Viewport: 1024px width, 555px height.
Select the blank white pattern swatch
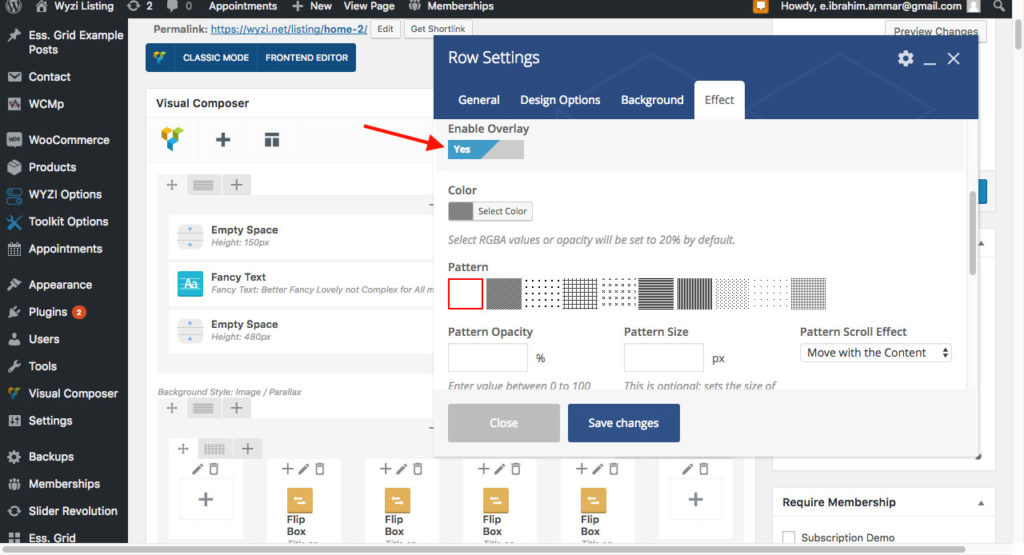[466, 294]
